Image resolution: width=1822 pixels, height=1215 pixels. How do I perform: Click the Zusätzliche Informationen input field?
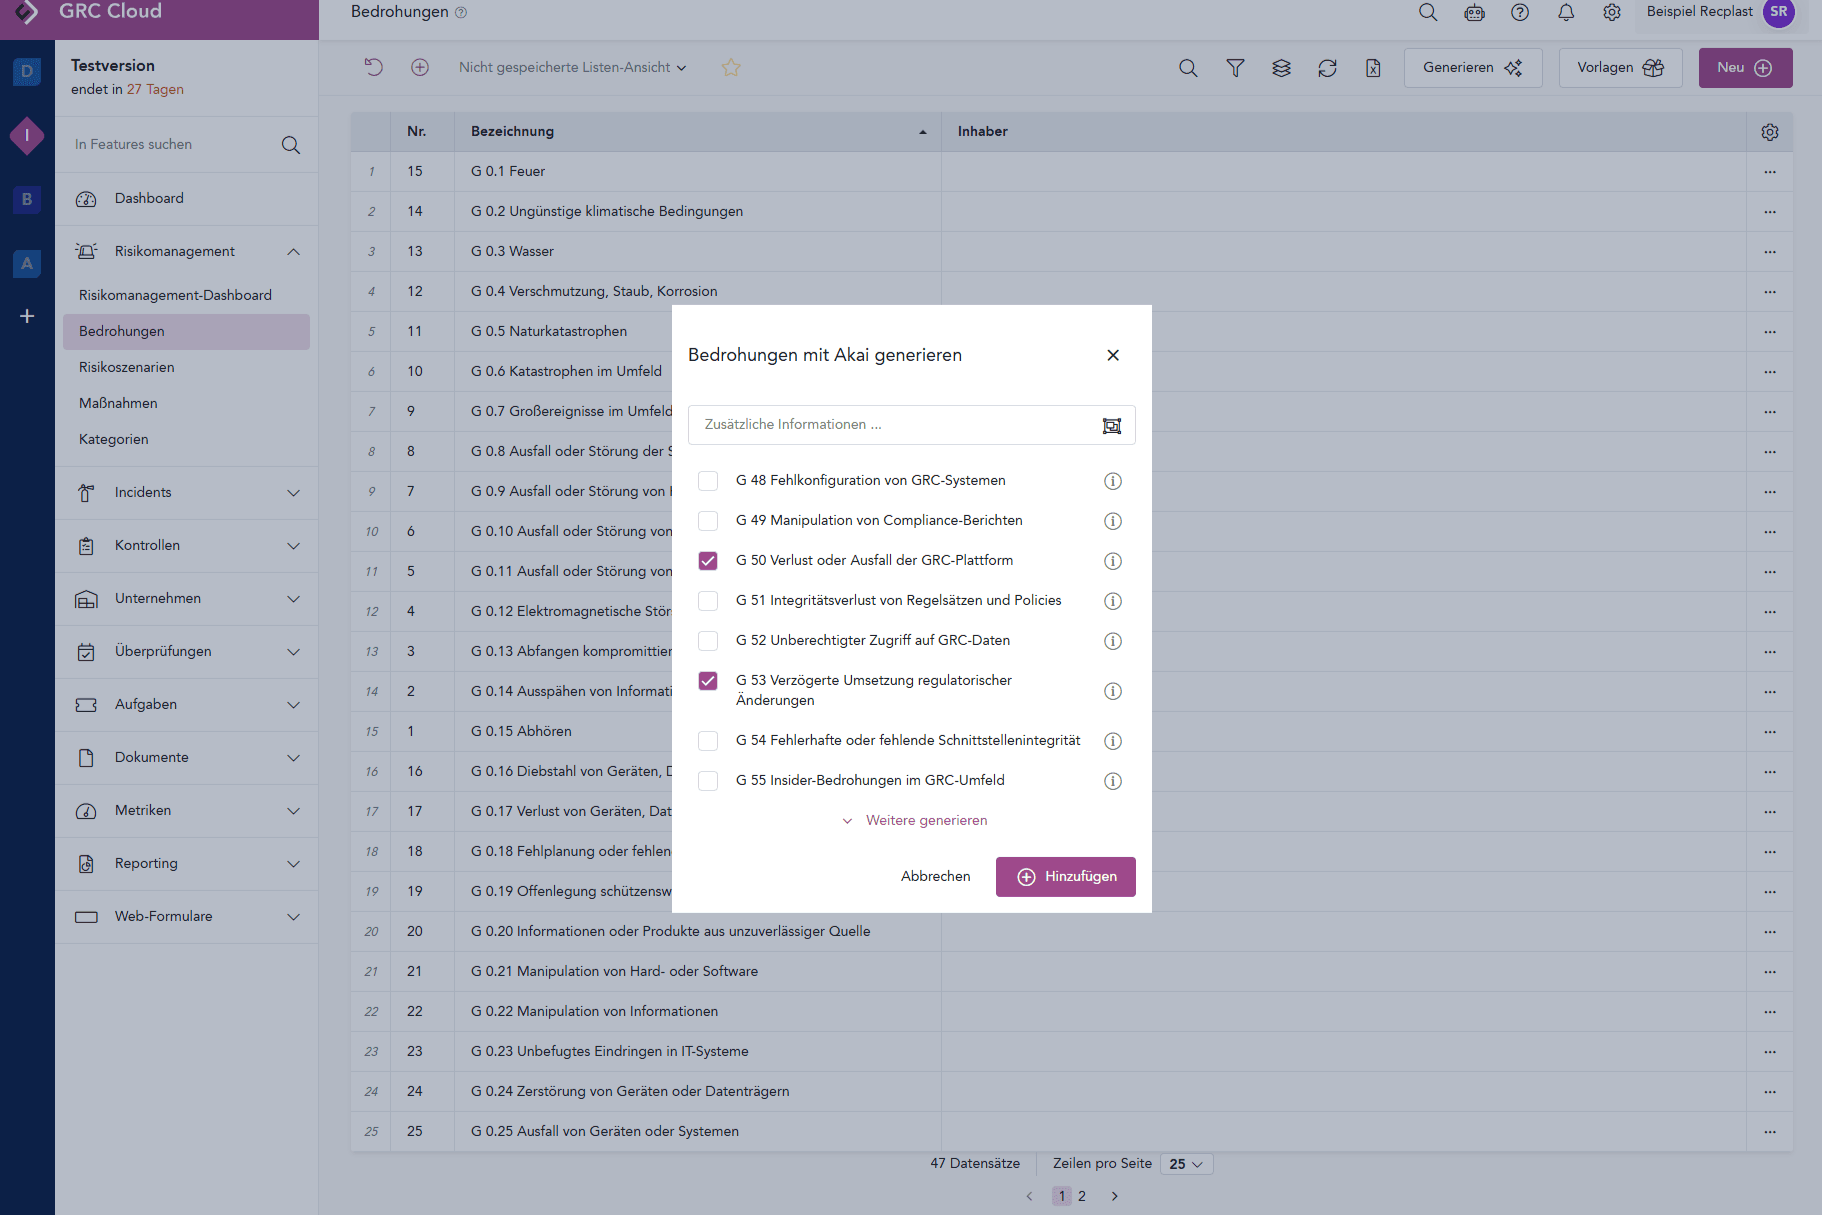pyautogui.click(x=890, y=425)
